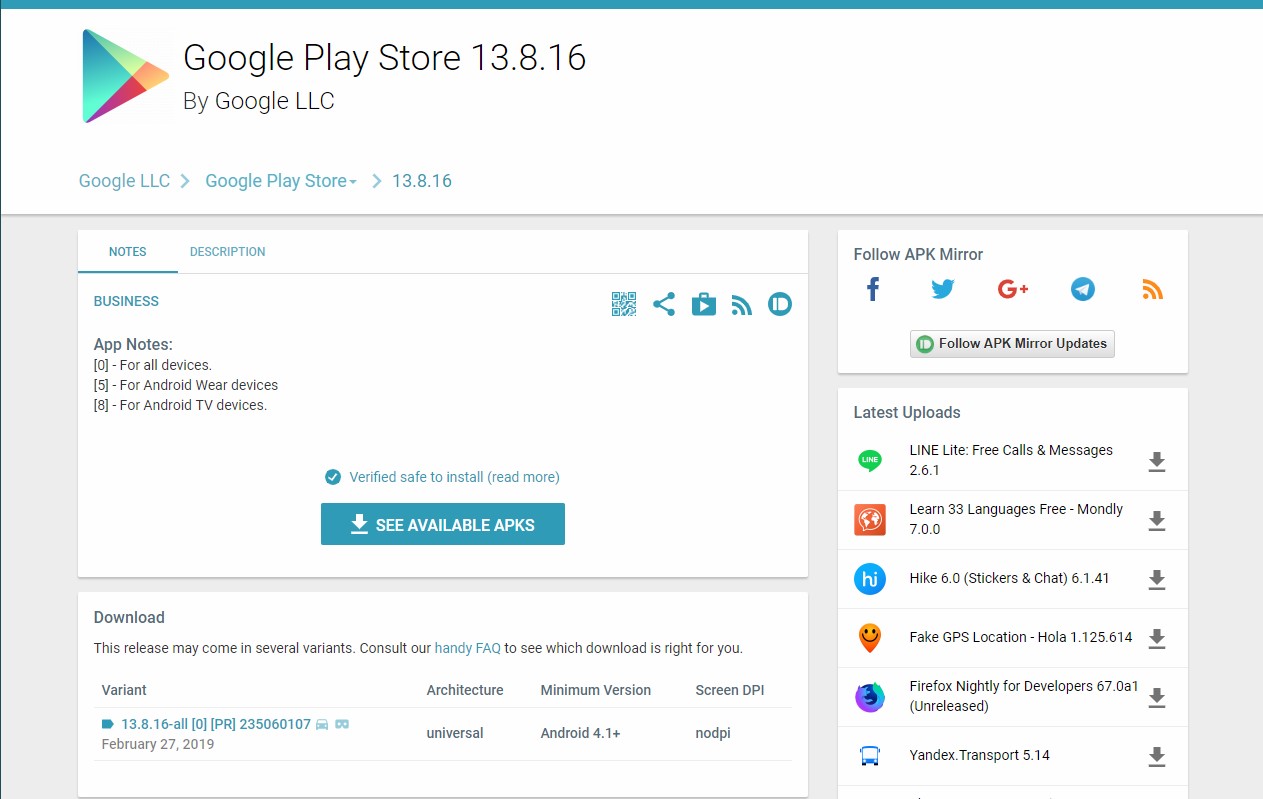Click the VR headset icon on variant row
This screenshot has height=799, width=1263.
(342, 724)
